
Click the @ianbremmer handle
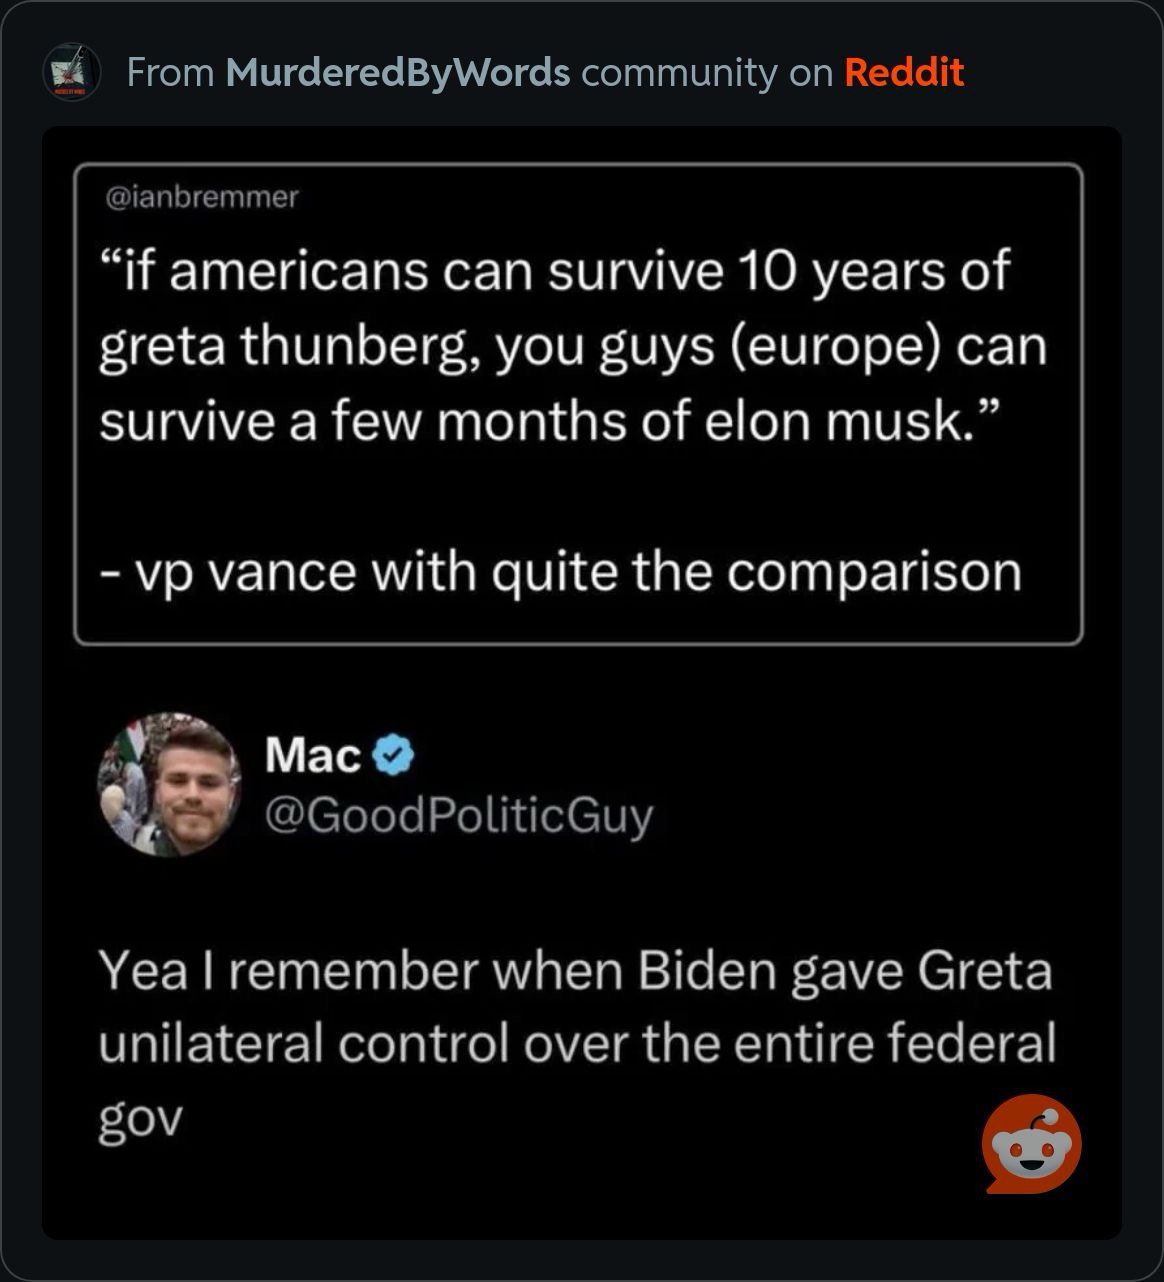coord(202,198)
